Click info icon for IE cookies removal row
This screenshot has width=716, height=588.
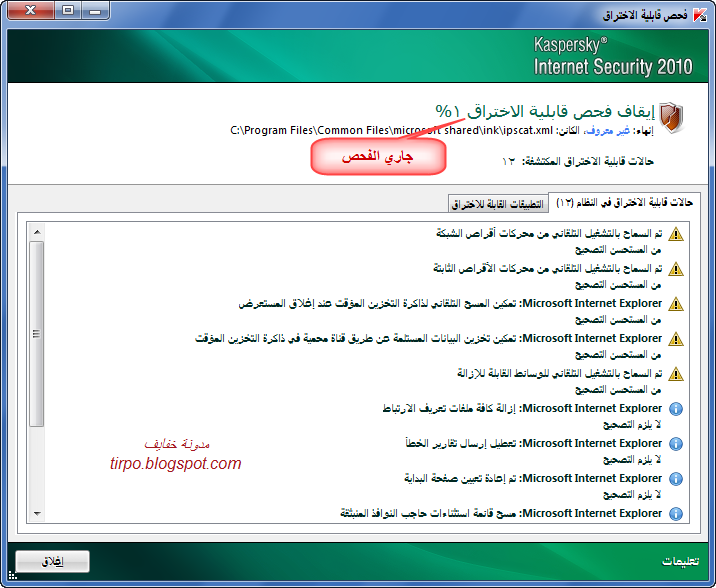(x=676, y=409)
